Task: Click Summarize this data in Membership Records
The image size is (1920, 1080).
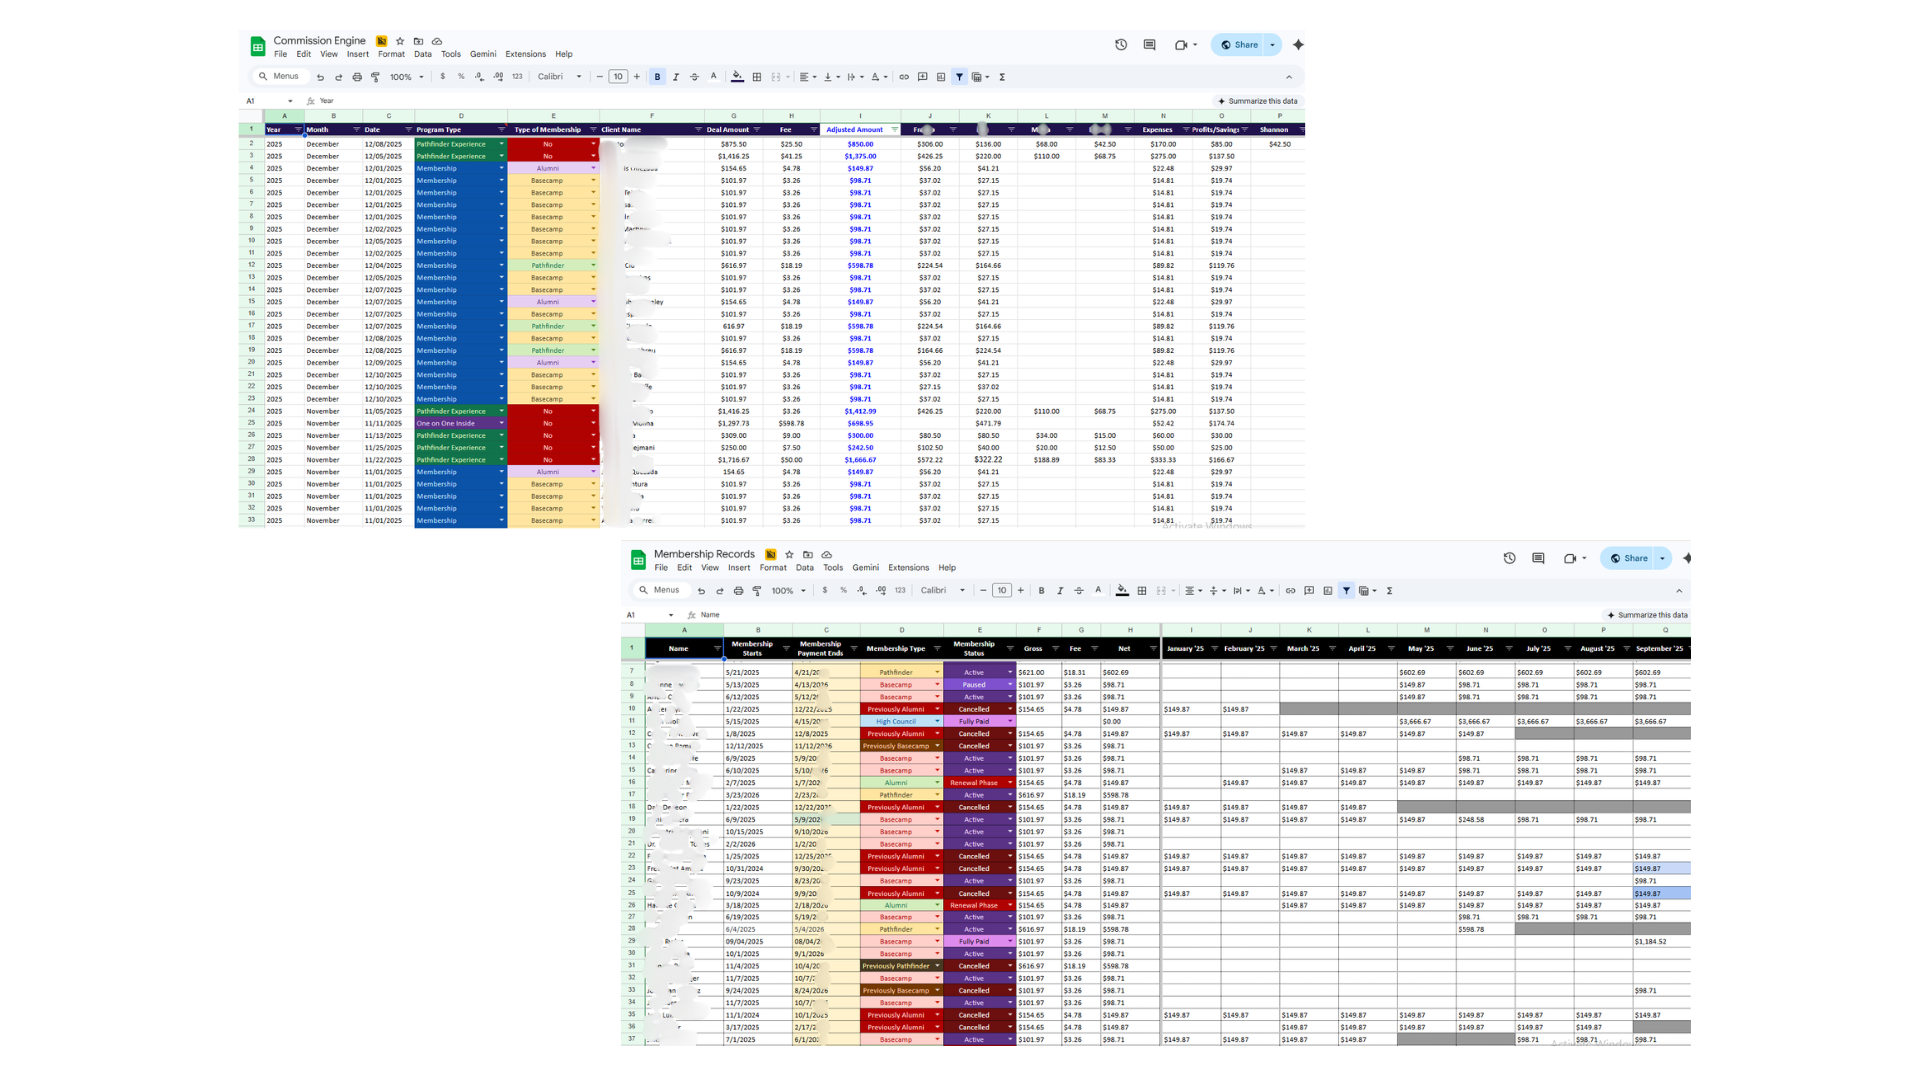Action: pos(1651,615)
